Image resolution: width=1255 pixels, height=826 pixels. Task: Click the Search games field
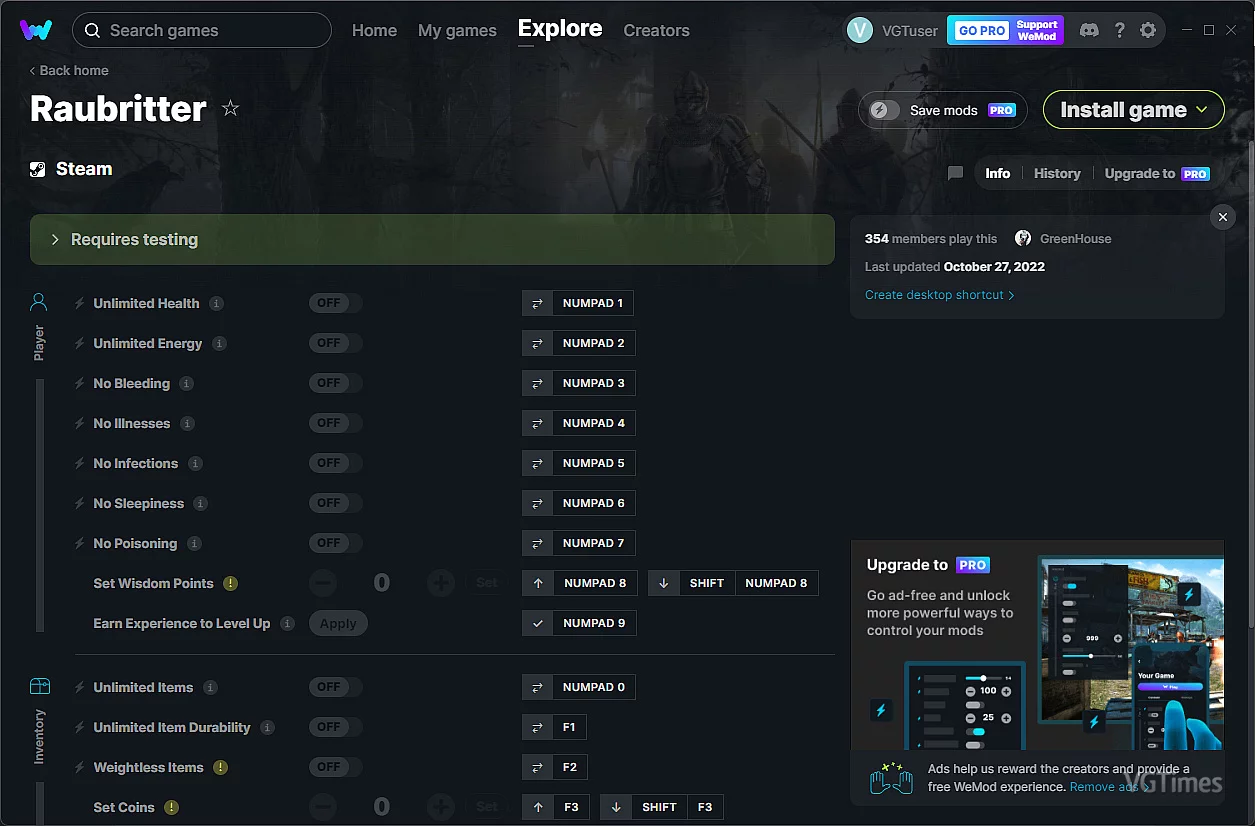click(x=202, y=30)
